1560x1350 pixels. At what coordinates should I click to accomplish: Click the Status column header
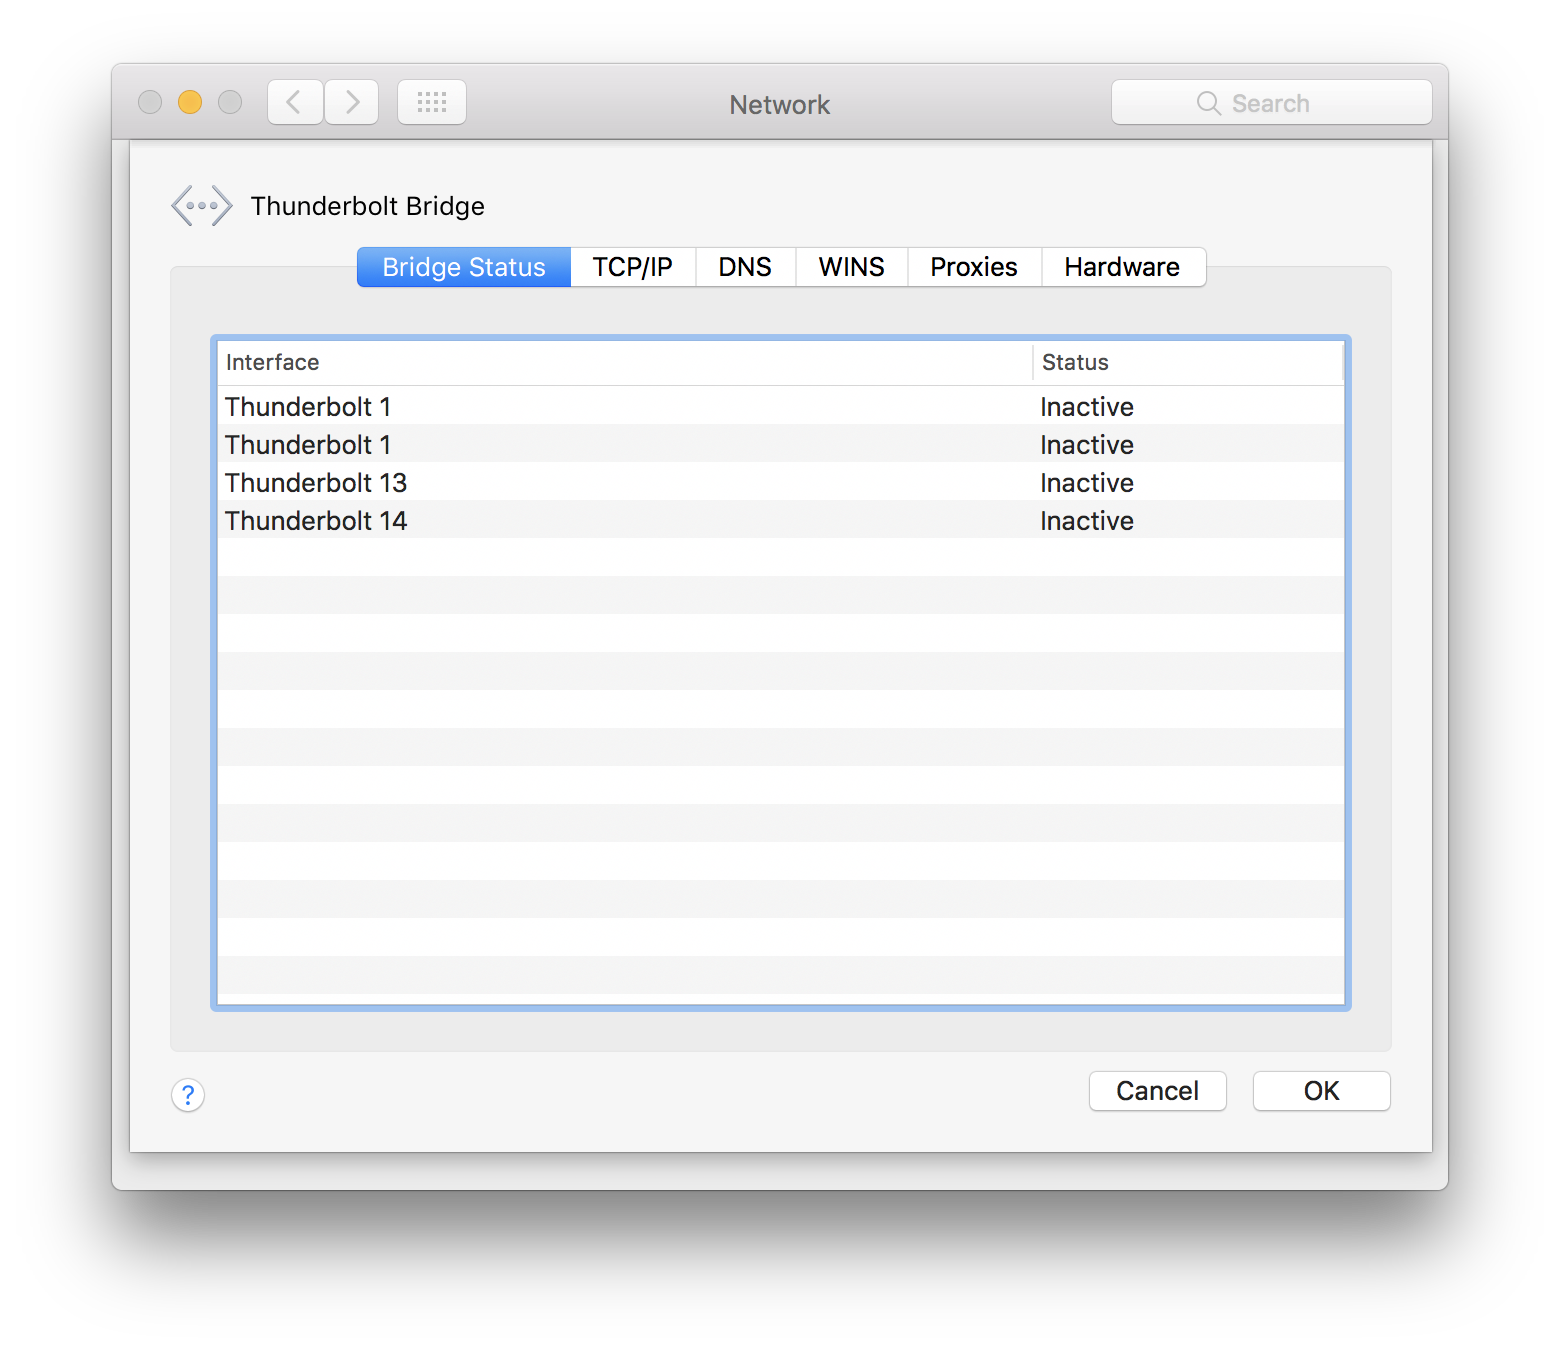pos(1188,363)
